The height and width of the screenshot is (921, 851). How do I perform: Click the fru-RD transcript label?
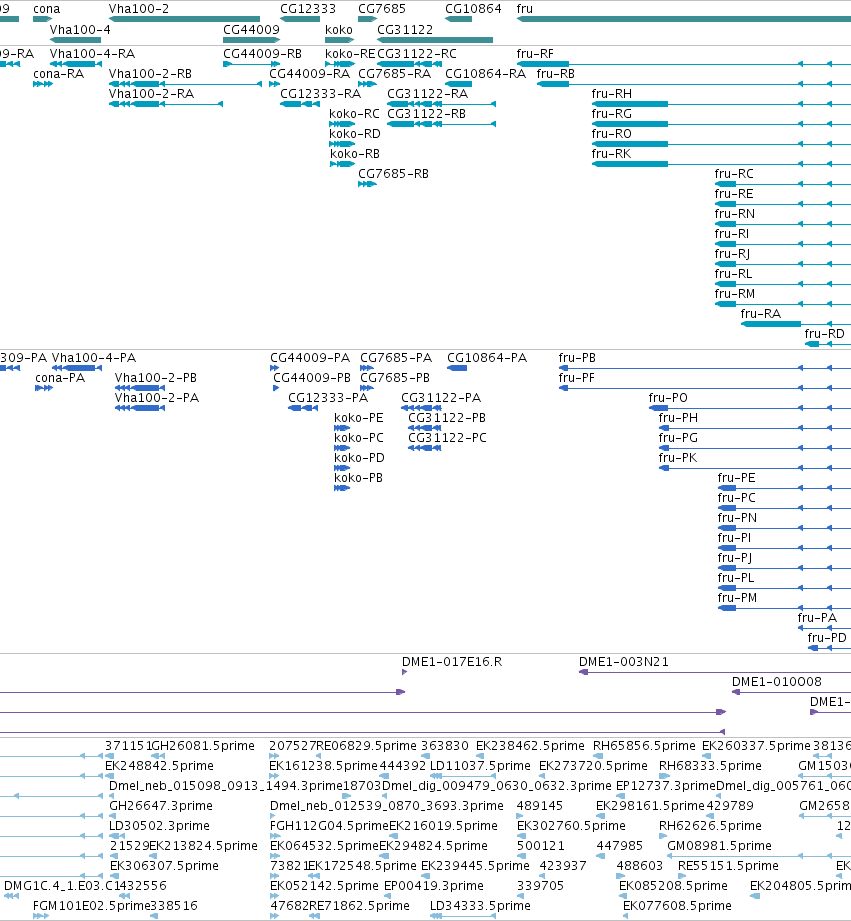point(825,333)
